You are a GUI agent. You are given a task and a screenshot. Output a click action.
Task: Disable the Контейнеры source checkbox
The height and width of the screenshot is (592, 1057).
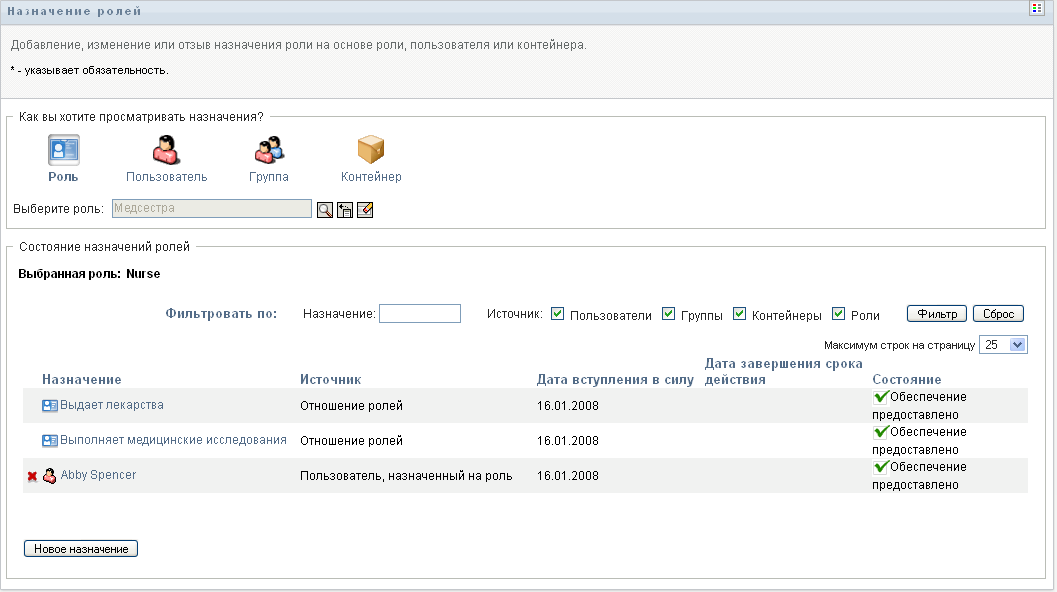[x=740, y=314]
